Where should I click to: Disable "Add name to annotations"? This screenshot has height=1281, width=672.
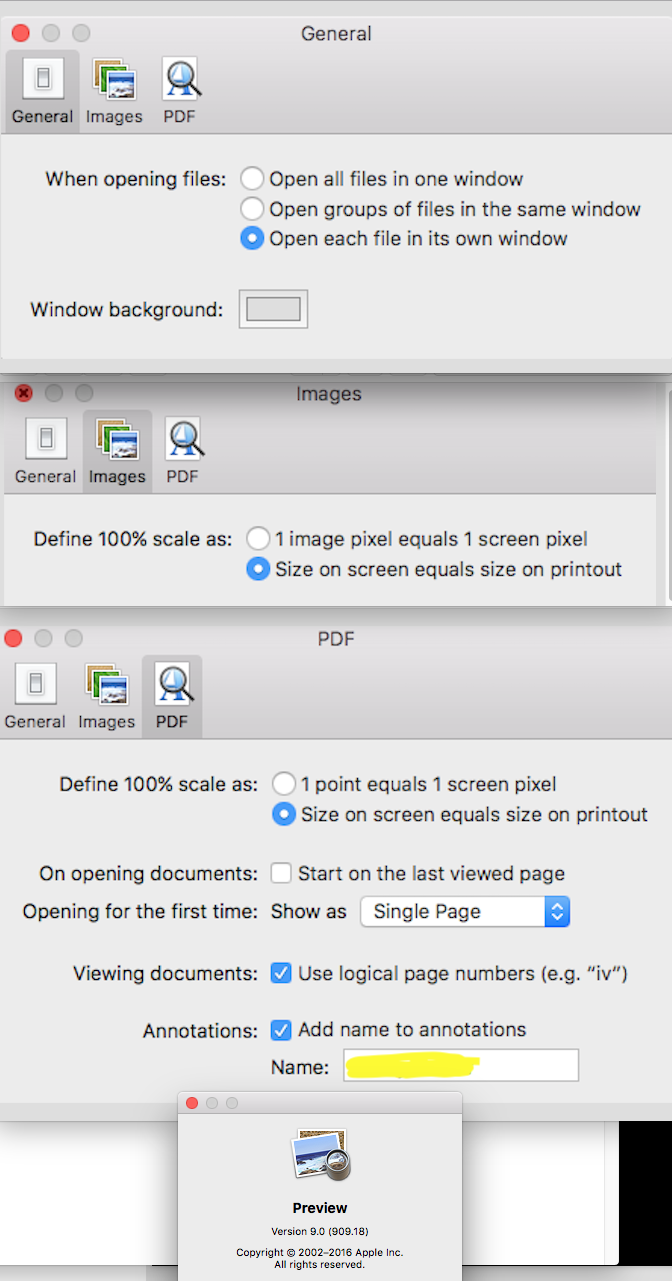(x=281, y=1030)
